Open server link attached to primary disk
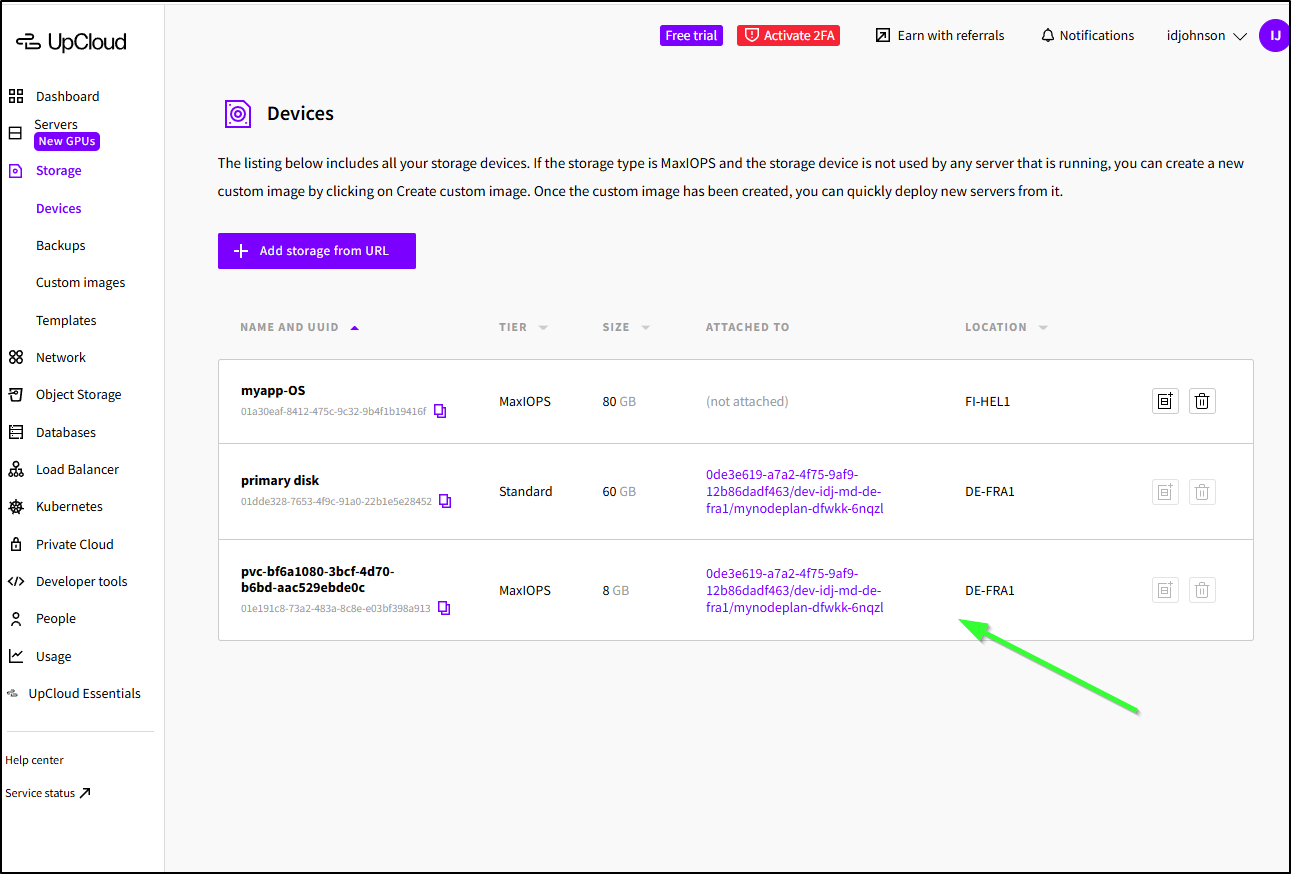The image size is (1291, 874). coord(794,491)
